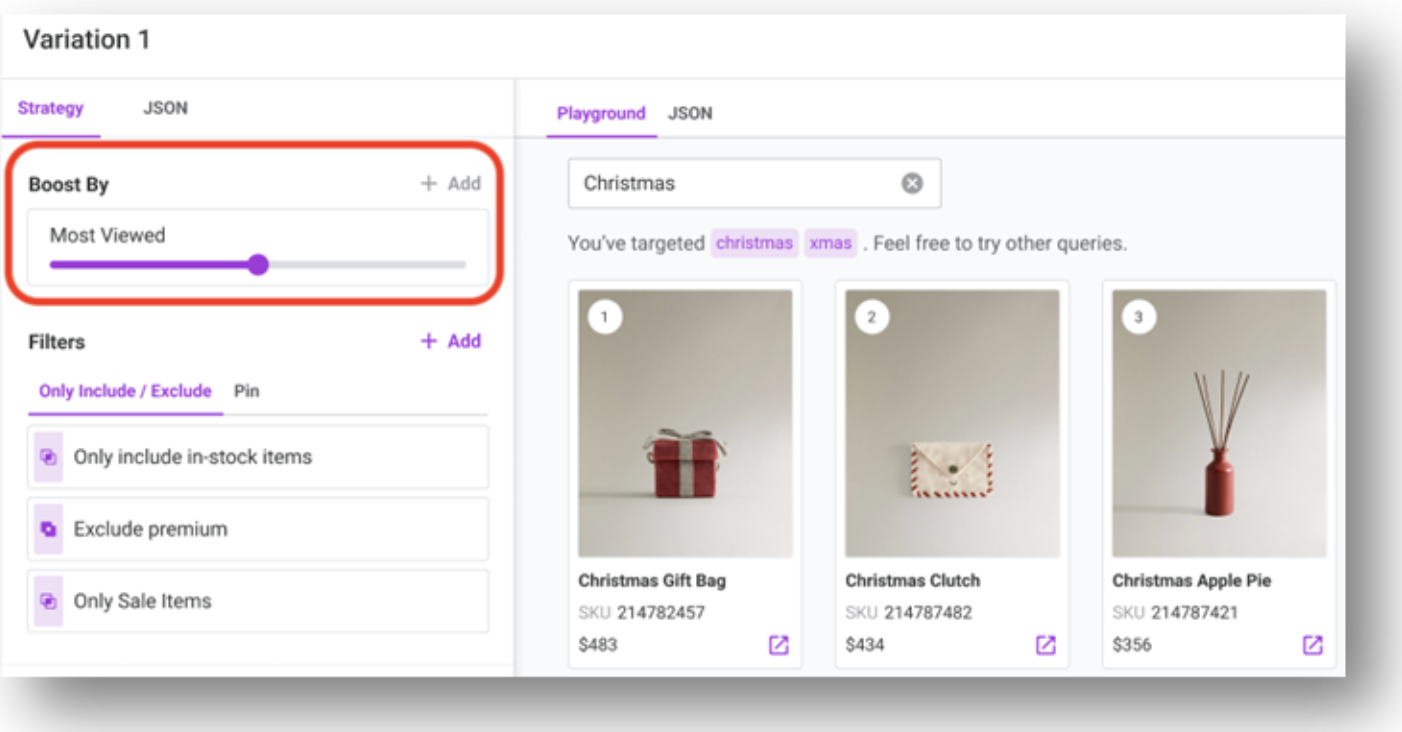Open the Christmas Gift Bag product thumbnail

click(686, 423)
